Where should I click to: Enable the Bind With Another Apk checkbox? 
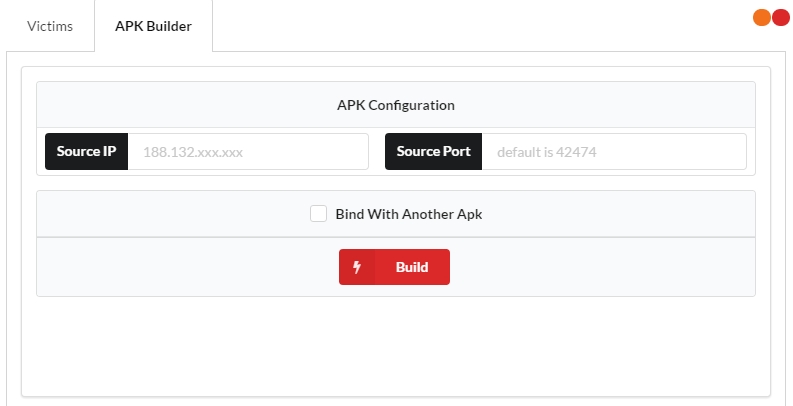point(318,213)
